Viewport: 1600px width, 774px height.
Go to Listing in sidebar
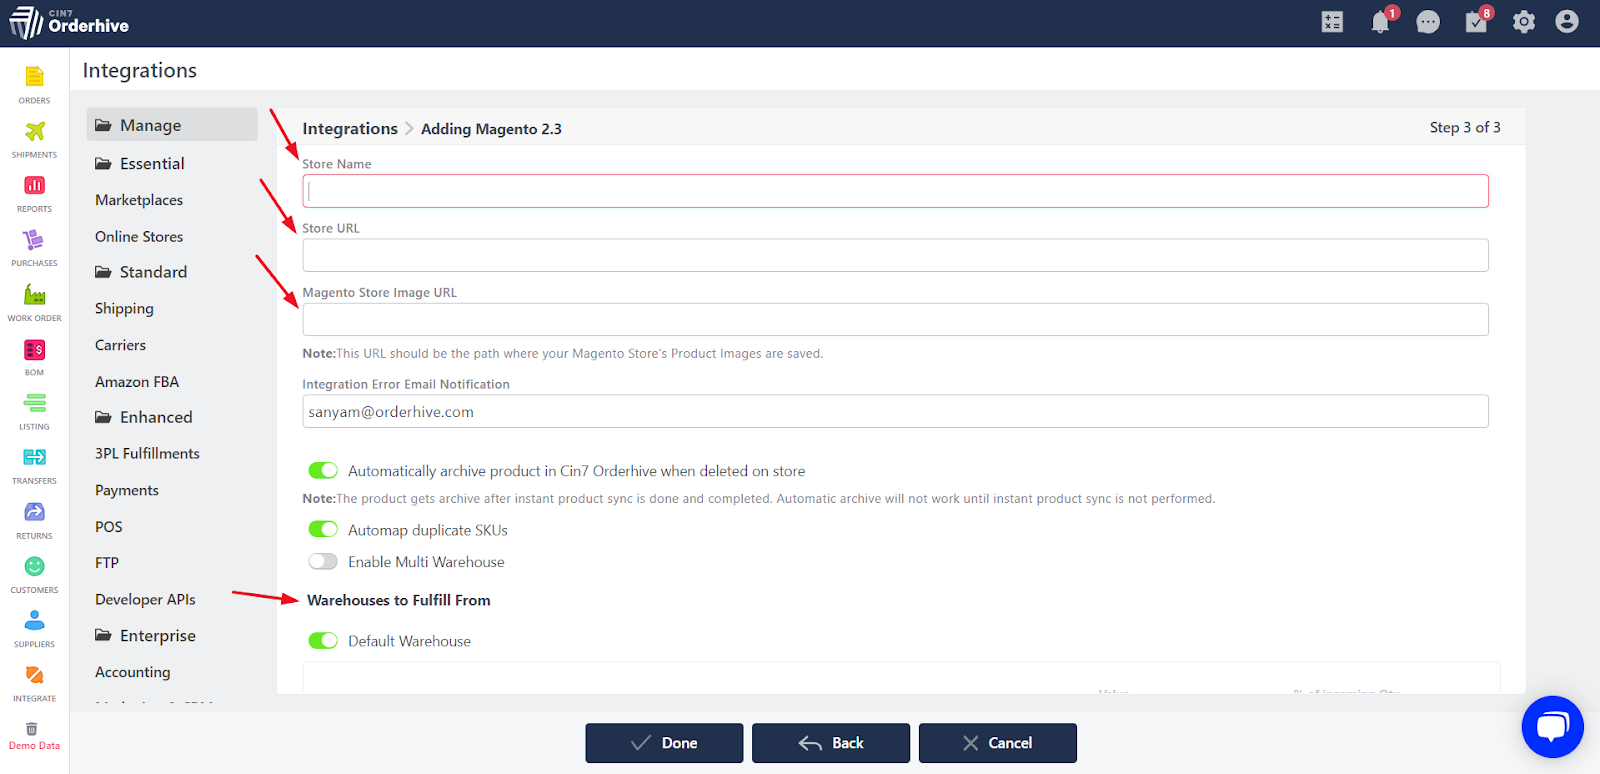click(x=34, y=403)
